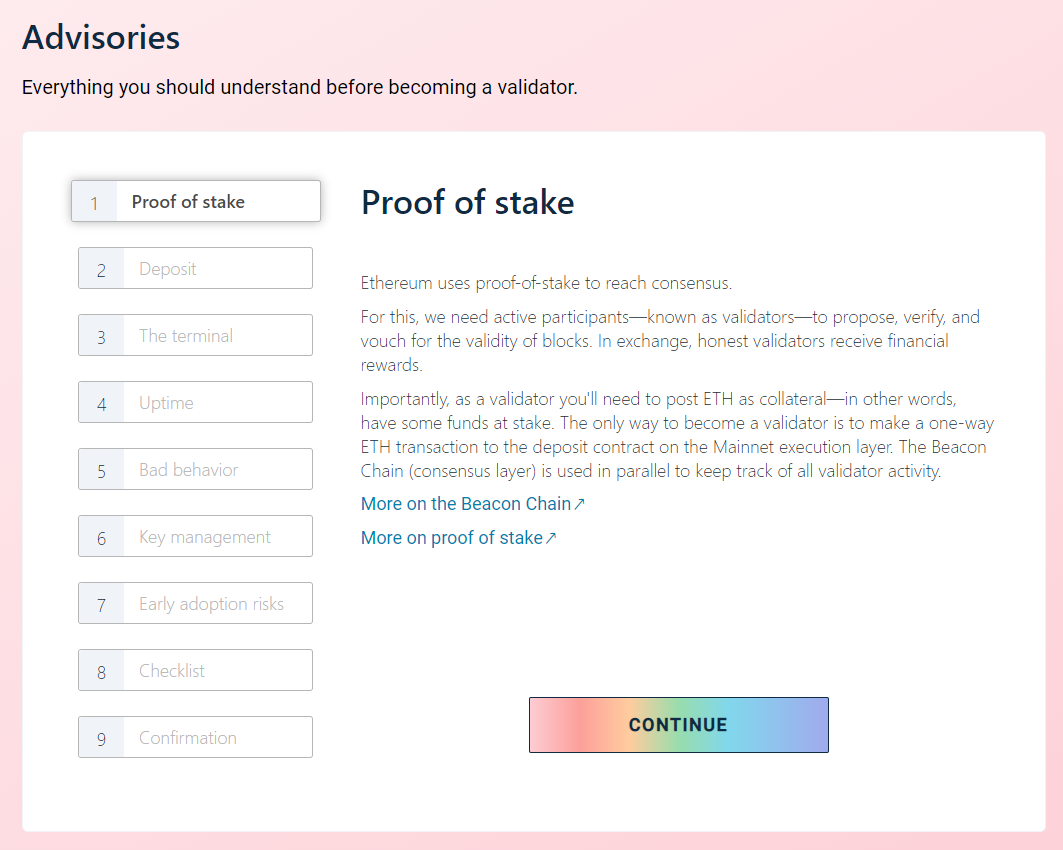Open the Key management step
This screenshot has height=850, width=1063.
(196, 537)
